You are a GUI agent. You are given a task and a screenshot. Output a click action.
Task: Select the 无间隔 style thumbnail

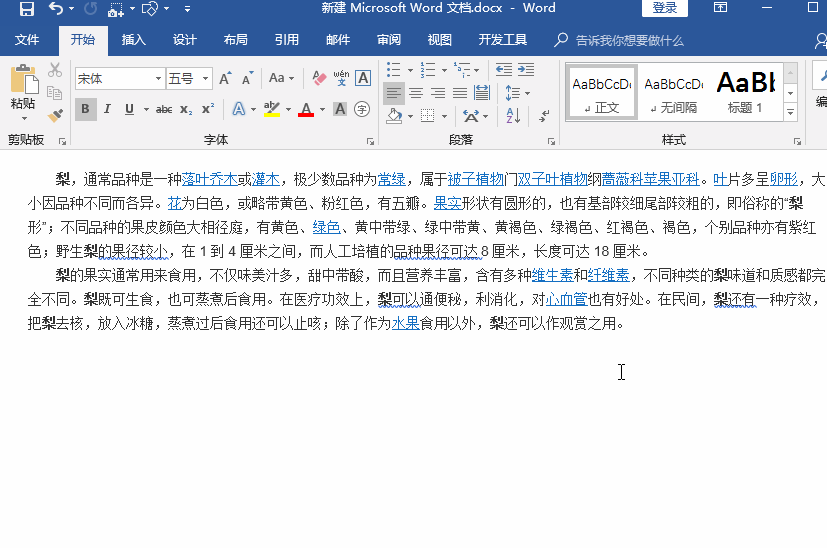[x=674, y=92]
